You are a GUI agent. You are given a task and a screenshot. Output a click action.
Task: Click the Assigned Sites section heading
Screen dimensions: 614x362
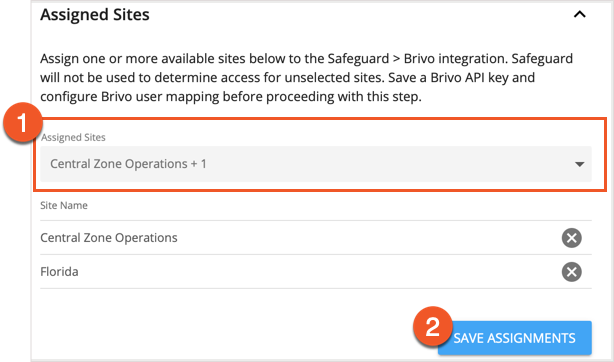[x=95, y=15]
